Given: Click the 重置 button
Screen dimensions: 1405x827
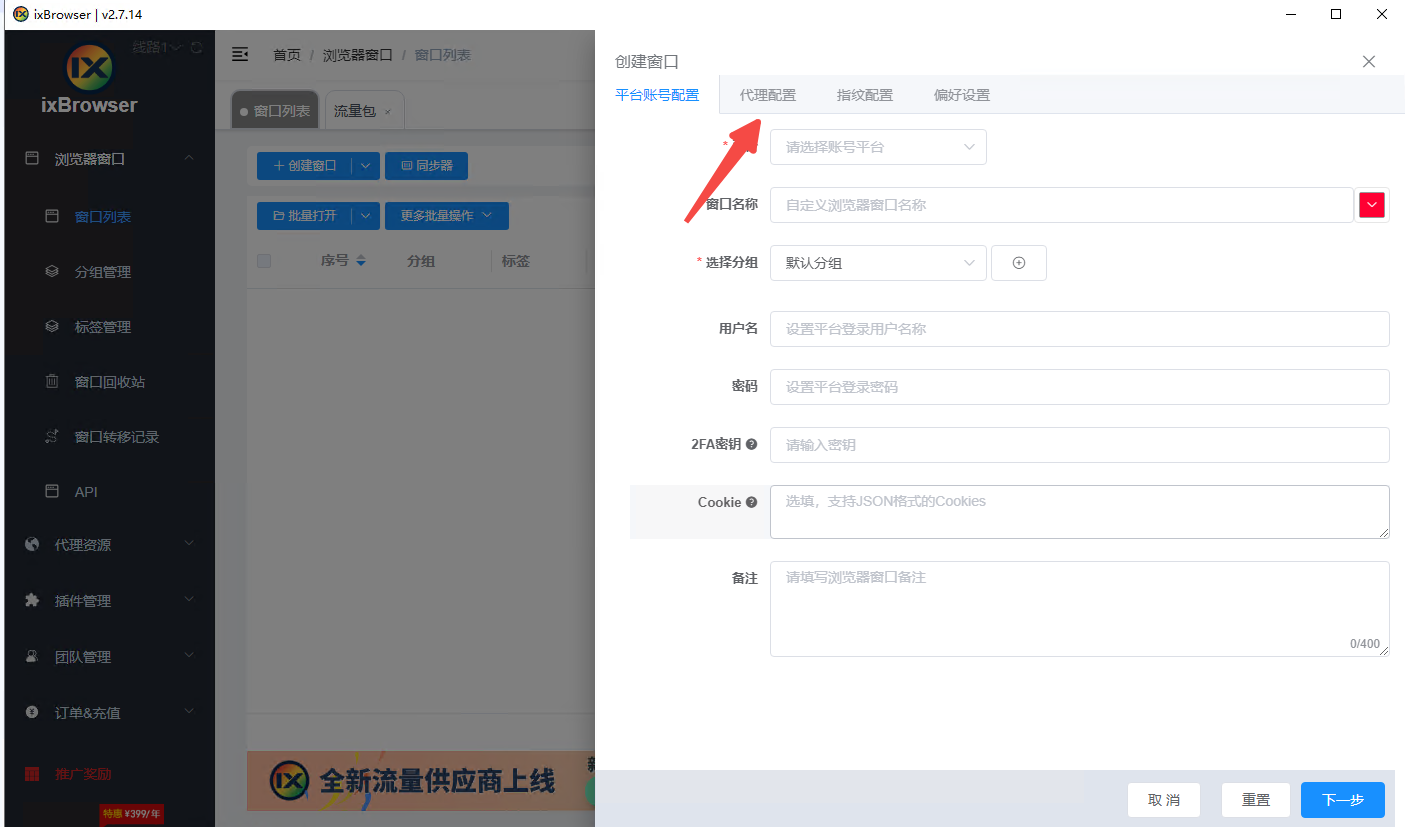Looking at the screenshot, I should (1255, 800).
